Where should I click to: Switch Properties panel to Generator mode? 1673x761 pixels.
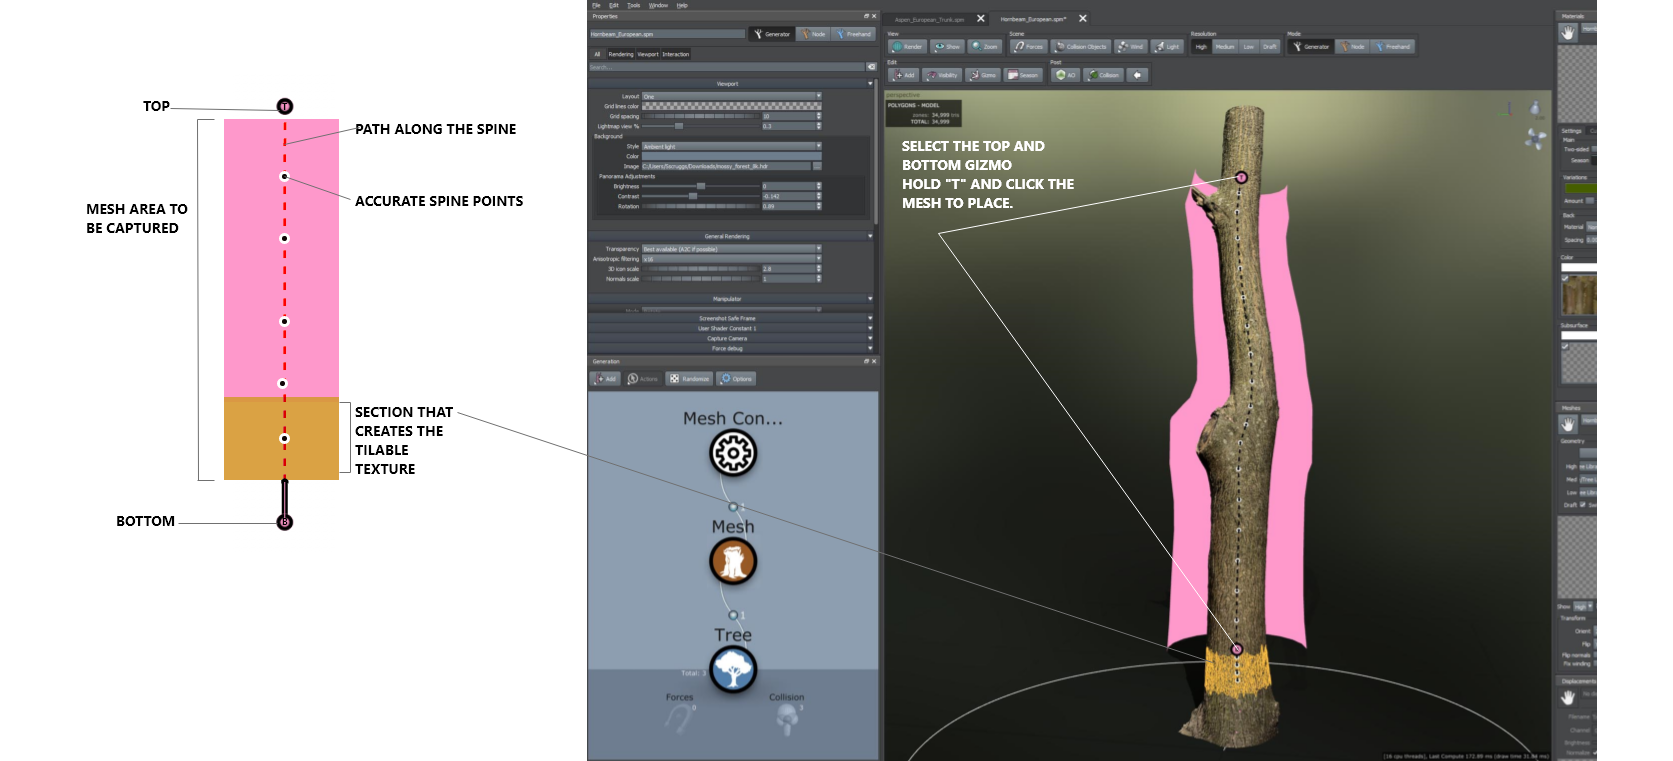[x=772, y=34]
